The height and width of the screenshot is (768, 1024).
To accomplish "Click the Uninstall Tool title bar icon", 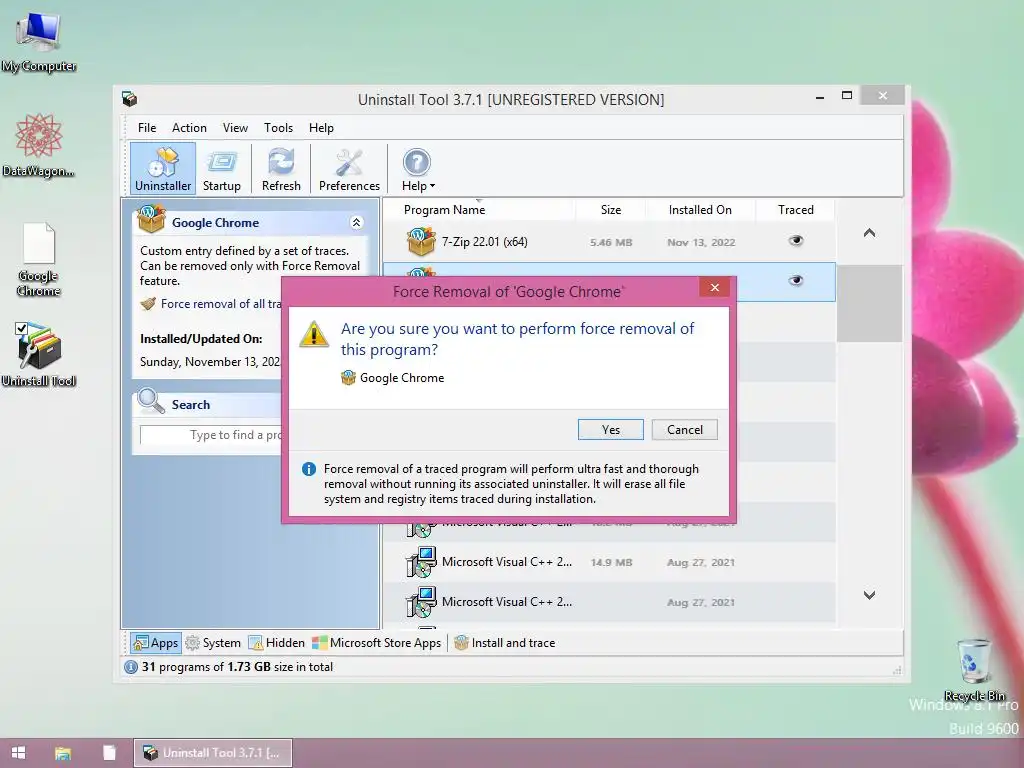I will (129, 99).
